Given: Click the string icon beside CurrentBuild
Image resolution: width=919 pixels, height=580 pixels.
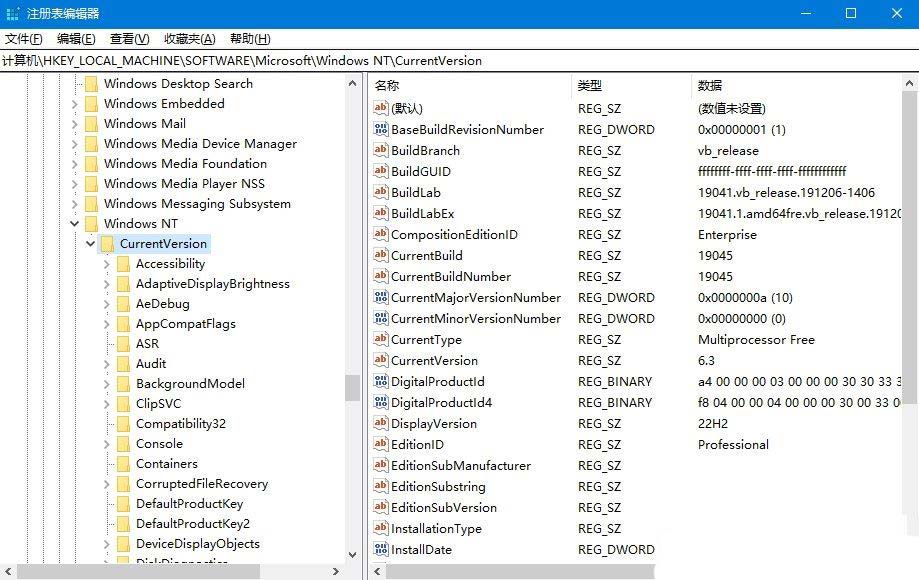Looking at the screenshot, I should 380,255.
